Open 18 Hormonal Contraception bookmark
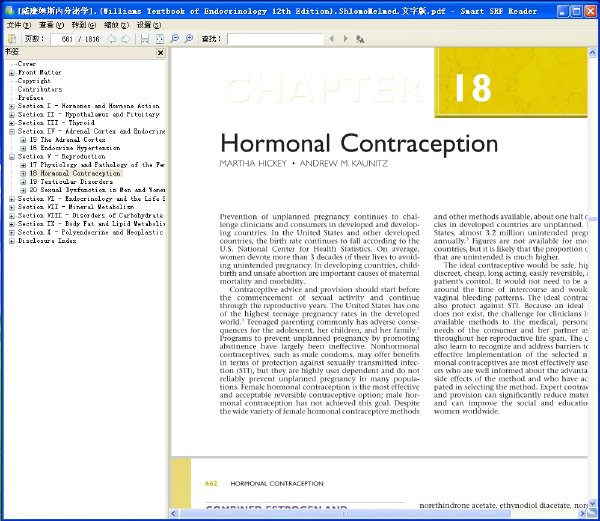600x521 pixels. (75, 173)
